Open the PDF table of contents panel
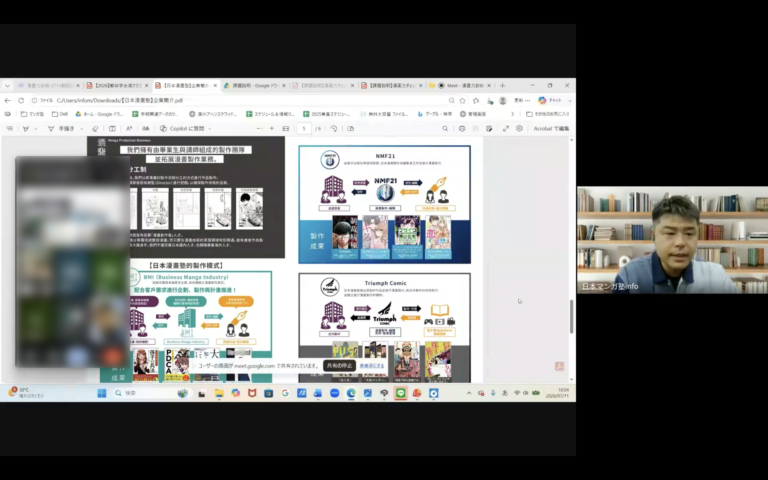This screenshot has height=480, width=768. (9, 128)
